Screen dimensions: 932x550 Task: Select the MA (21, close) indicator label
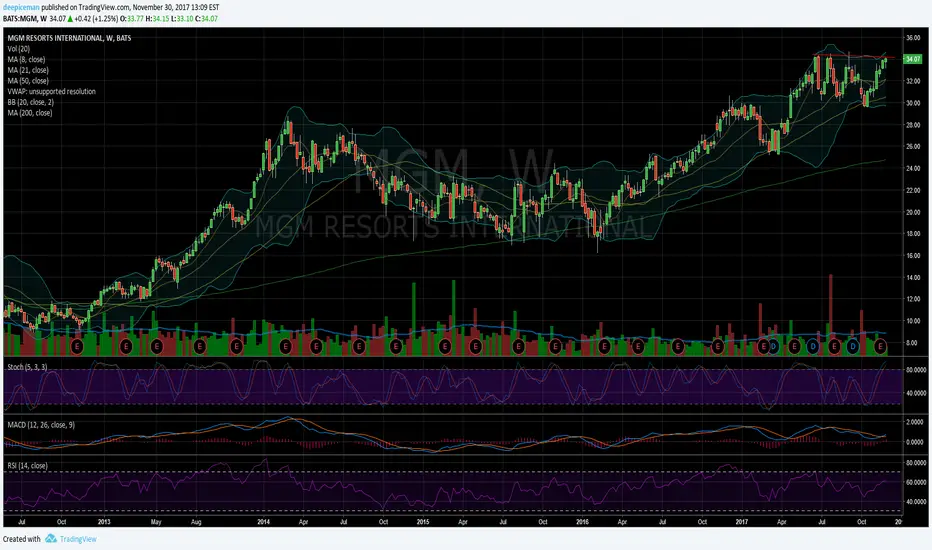point(28,70)
